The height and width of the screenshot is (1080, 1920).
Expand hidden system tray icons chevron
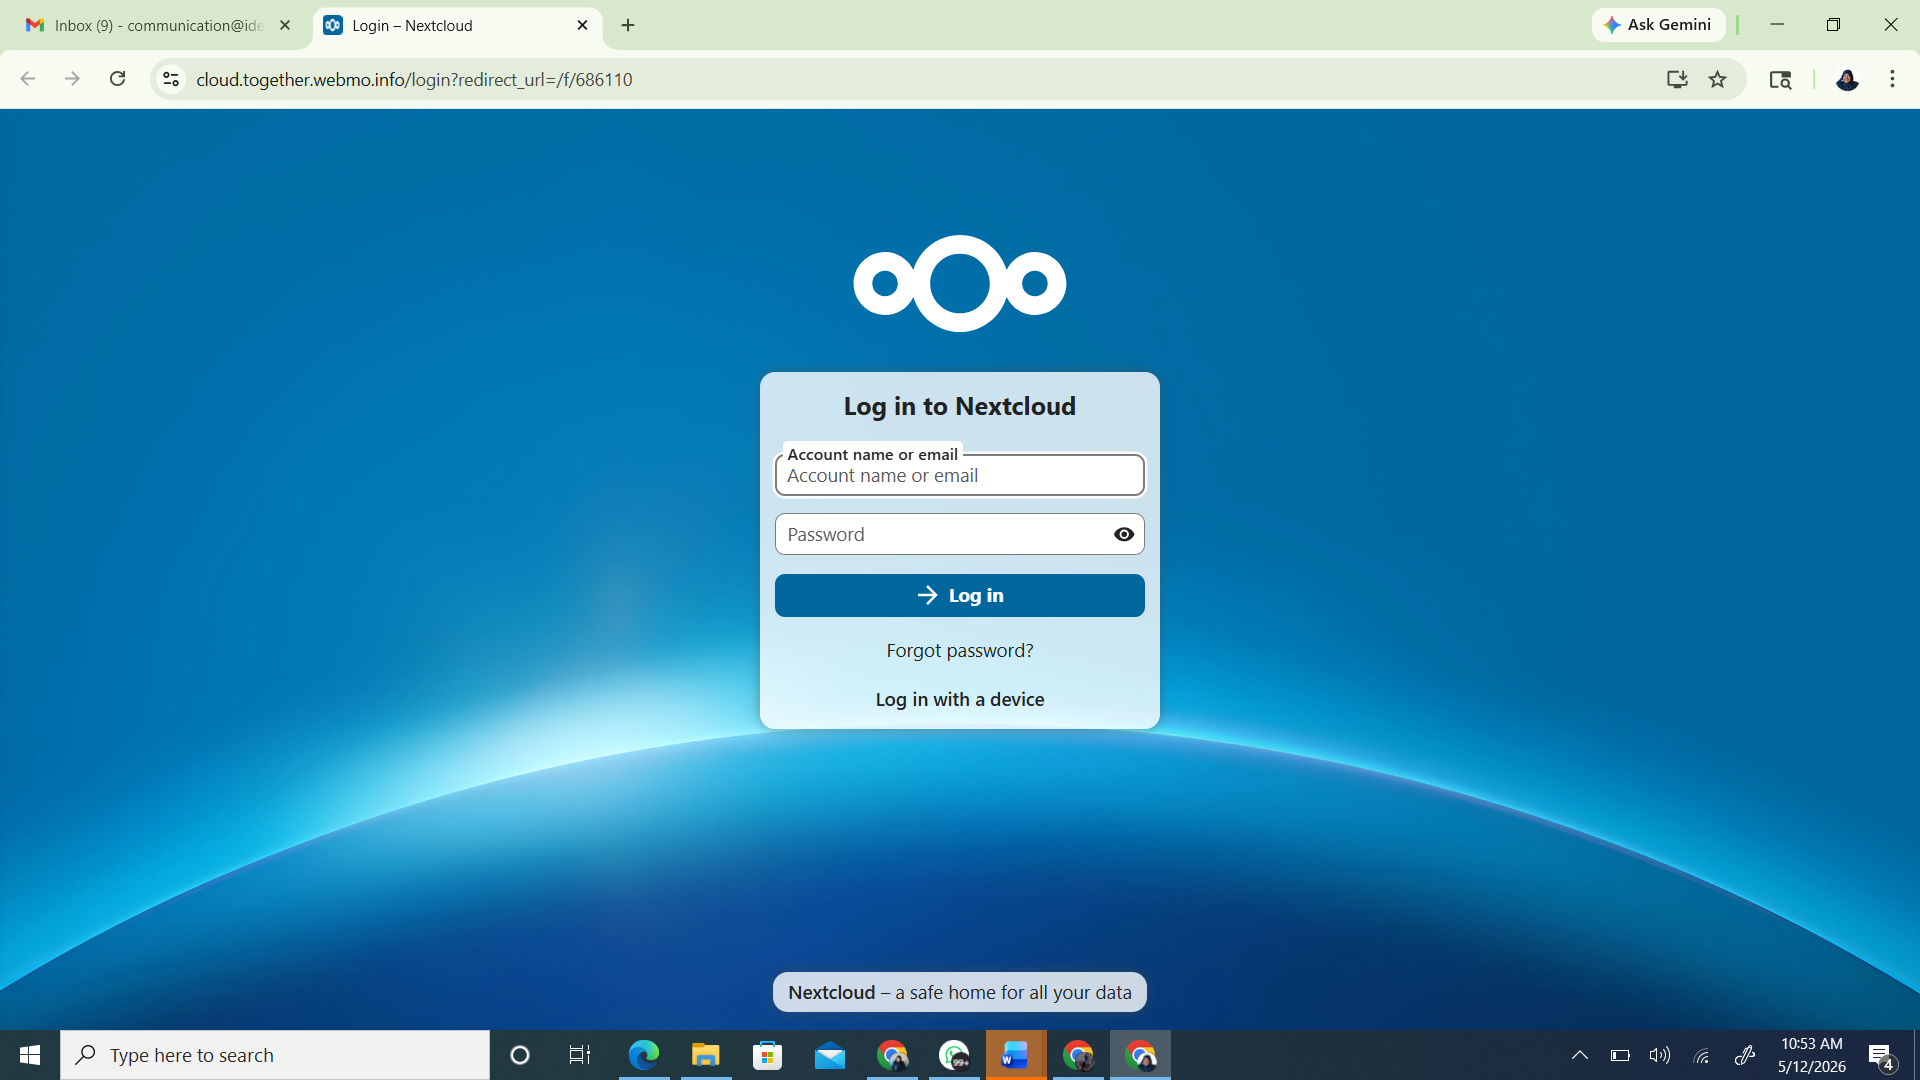[1580, 1055]
